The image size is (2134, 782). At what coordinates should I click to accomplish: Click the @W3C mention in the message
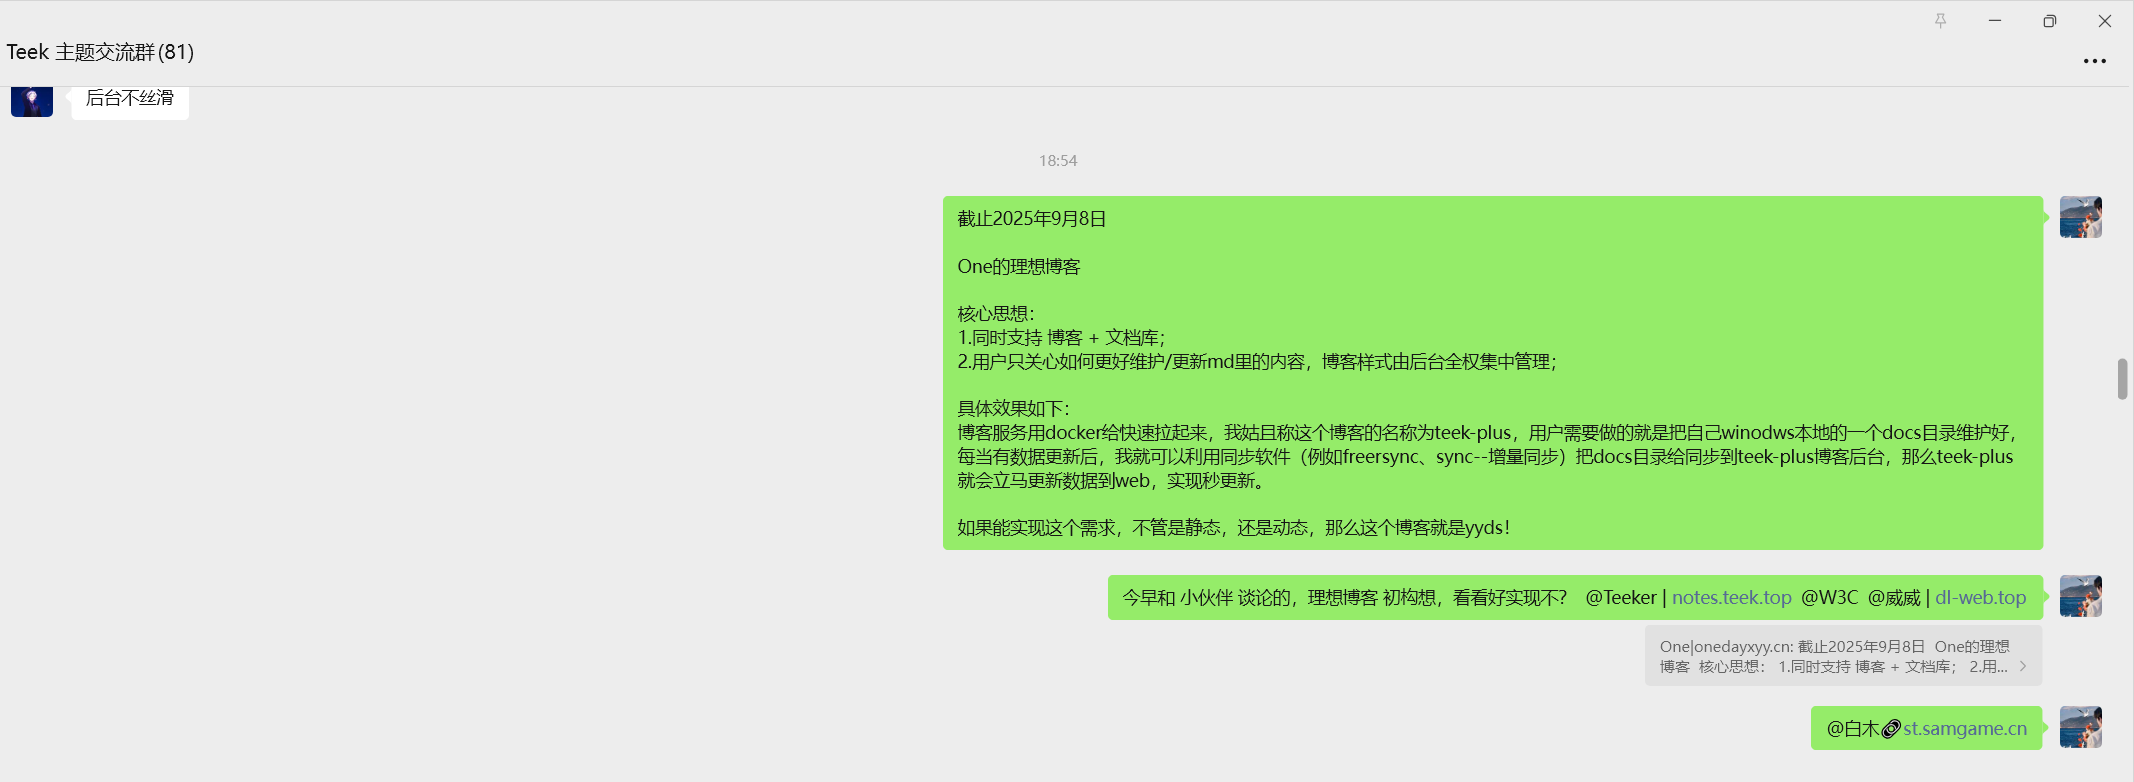point(1829,598)
